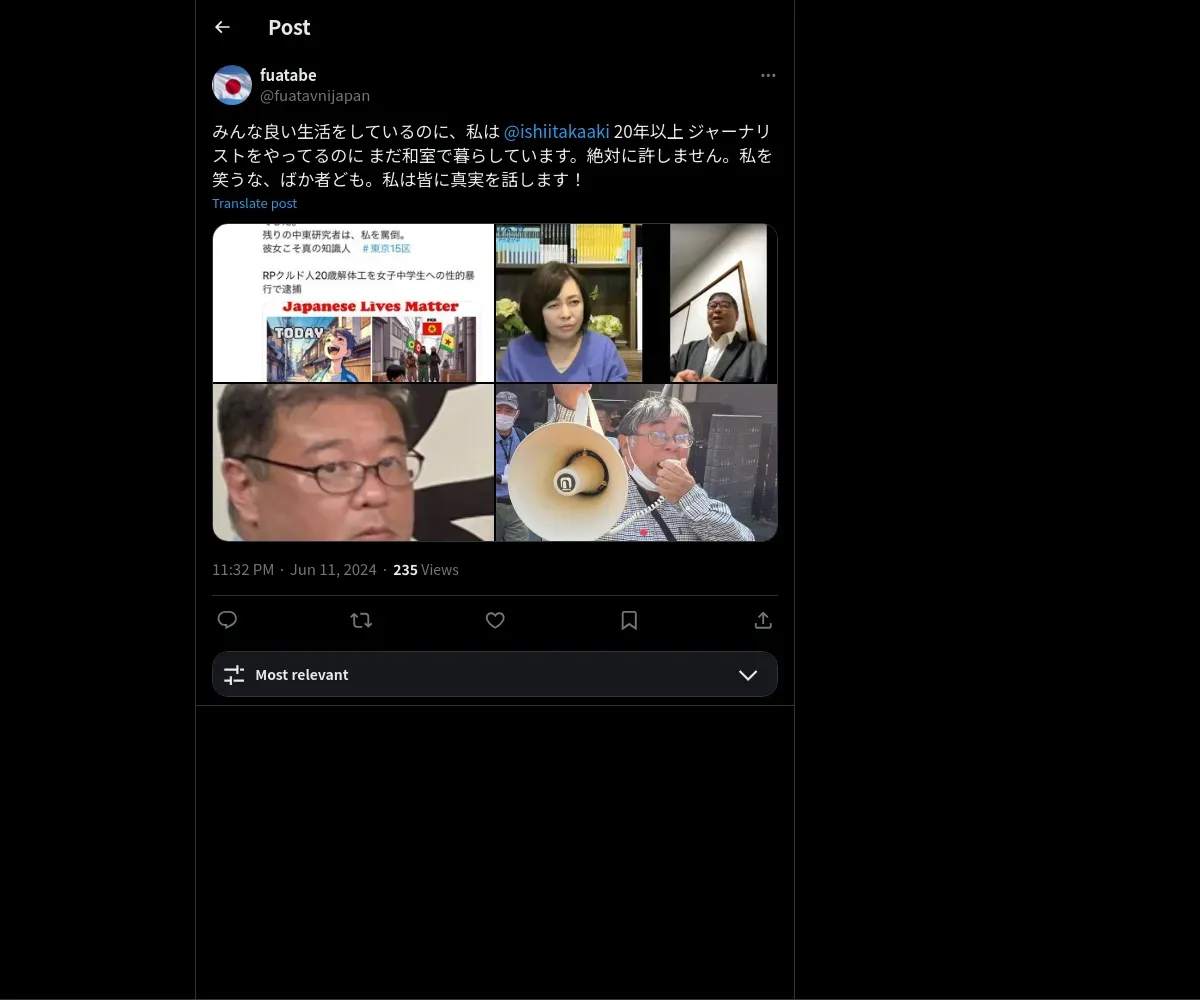Click the reply speech bubble icon
Screen dimensions: 1200x1000
click(227, 620)
